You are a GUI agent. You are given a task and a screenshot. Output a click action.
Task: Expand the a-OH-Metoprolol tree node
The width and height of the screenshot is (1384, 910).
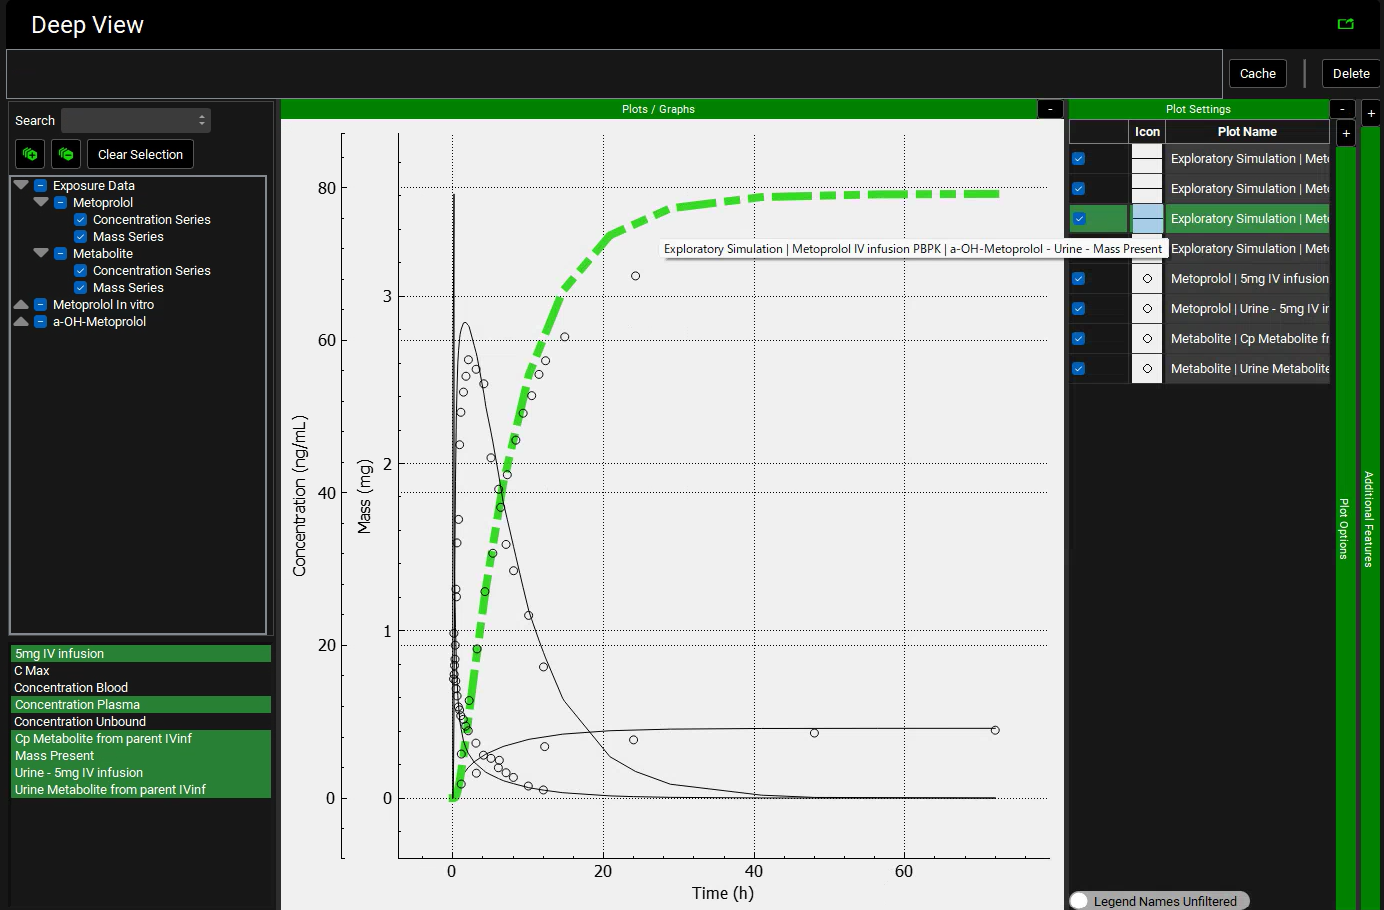pos(21,321)
